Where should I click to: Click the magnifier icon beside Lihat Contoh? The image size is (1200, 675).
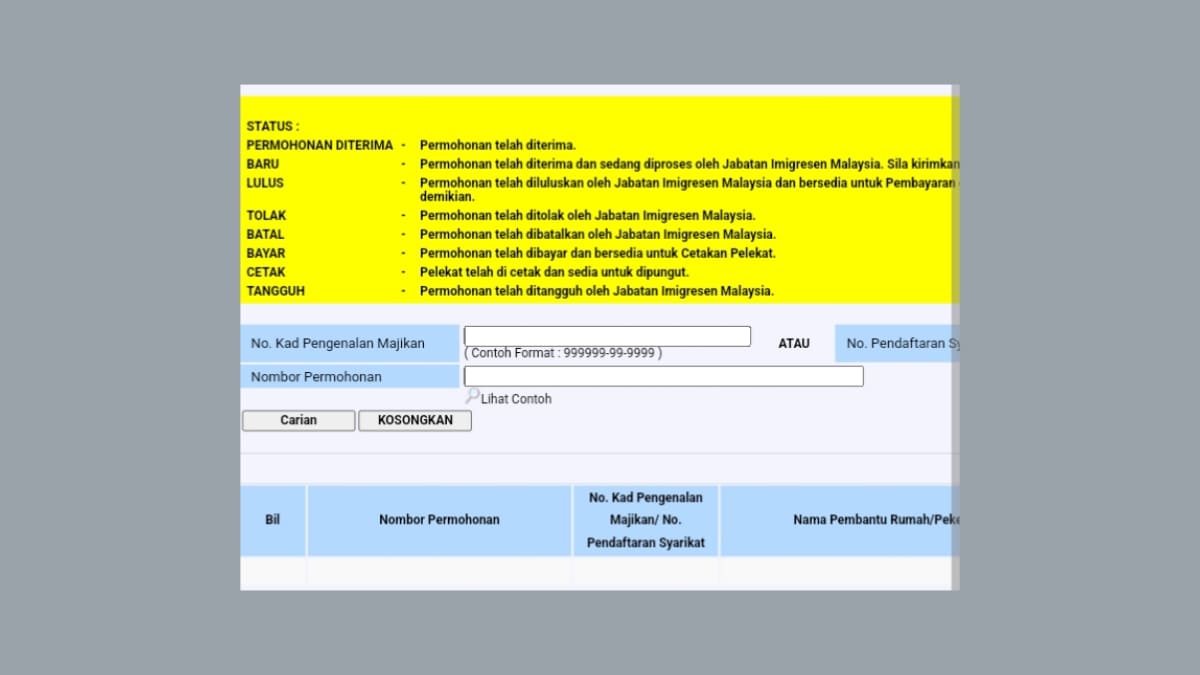pos(472,396)
